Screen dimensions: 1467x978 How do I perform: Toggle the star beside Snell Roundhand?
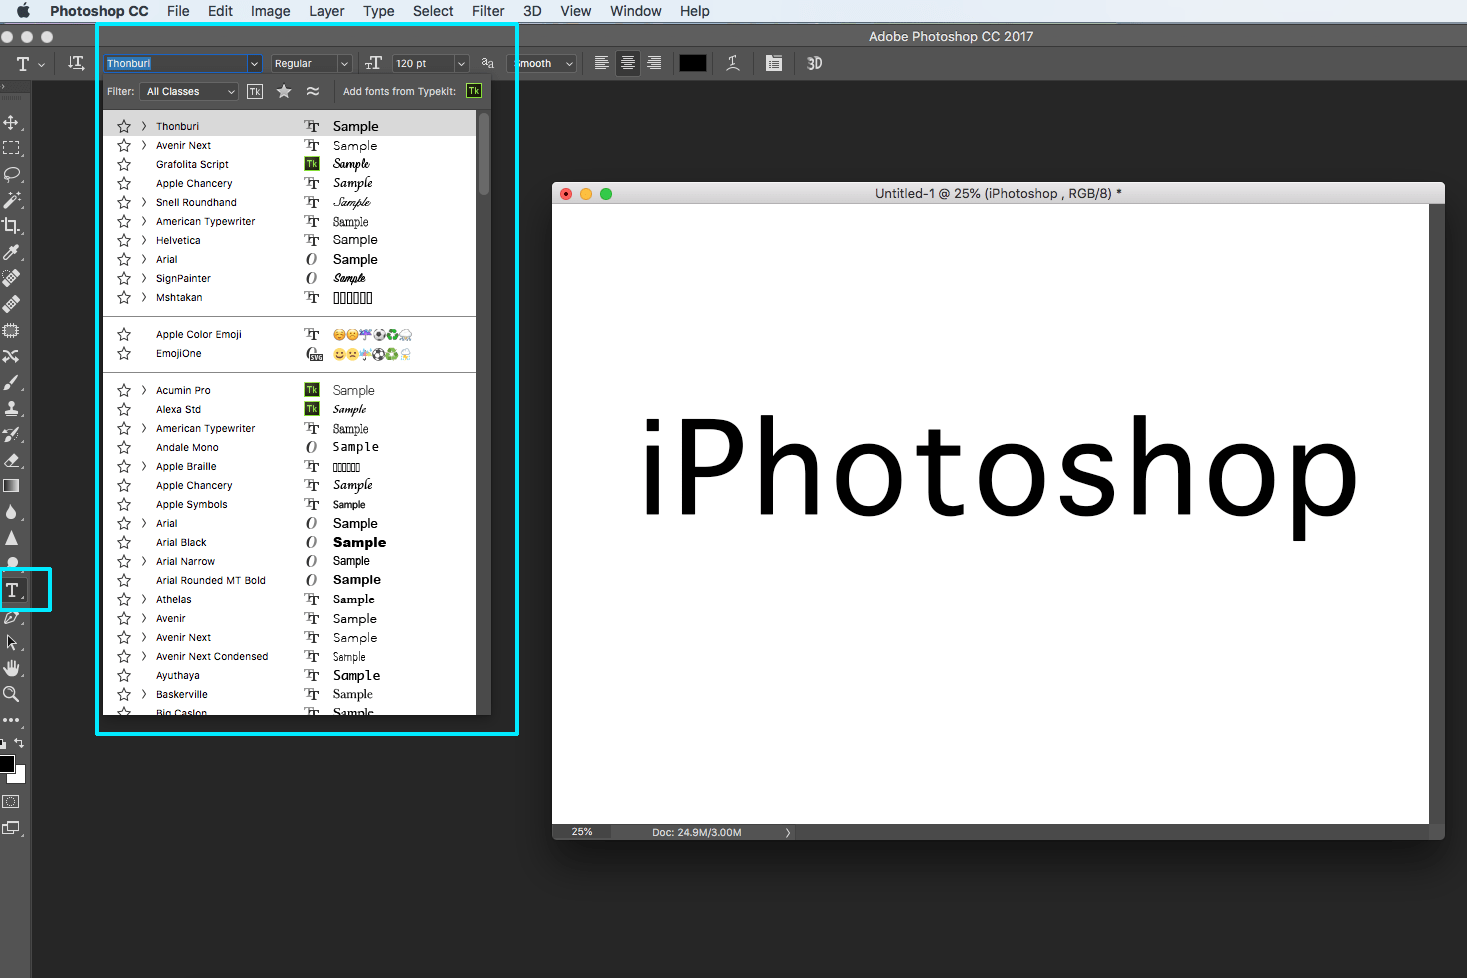click(x=124, y=202)
